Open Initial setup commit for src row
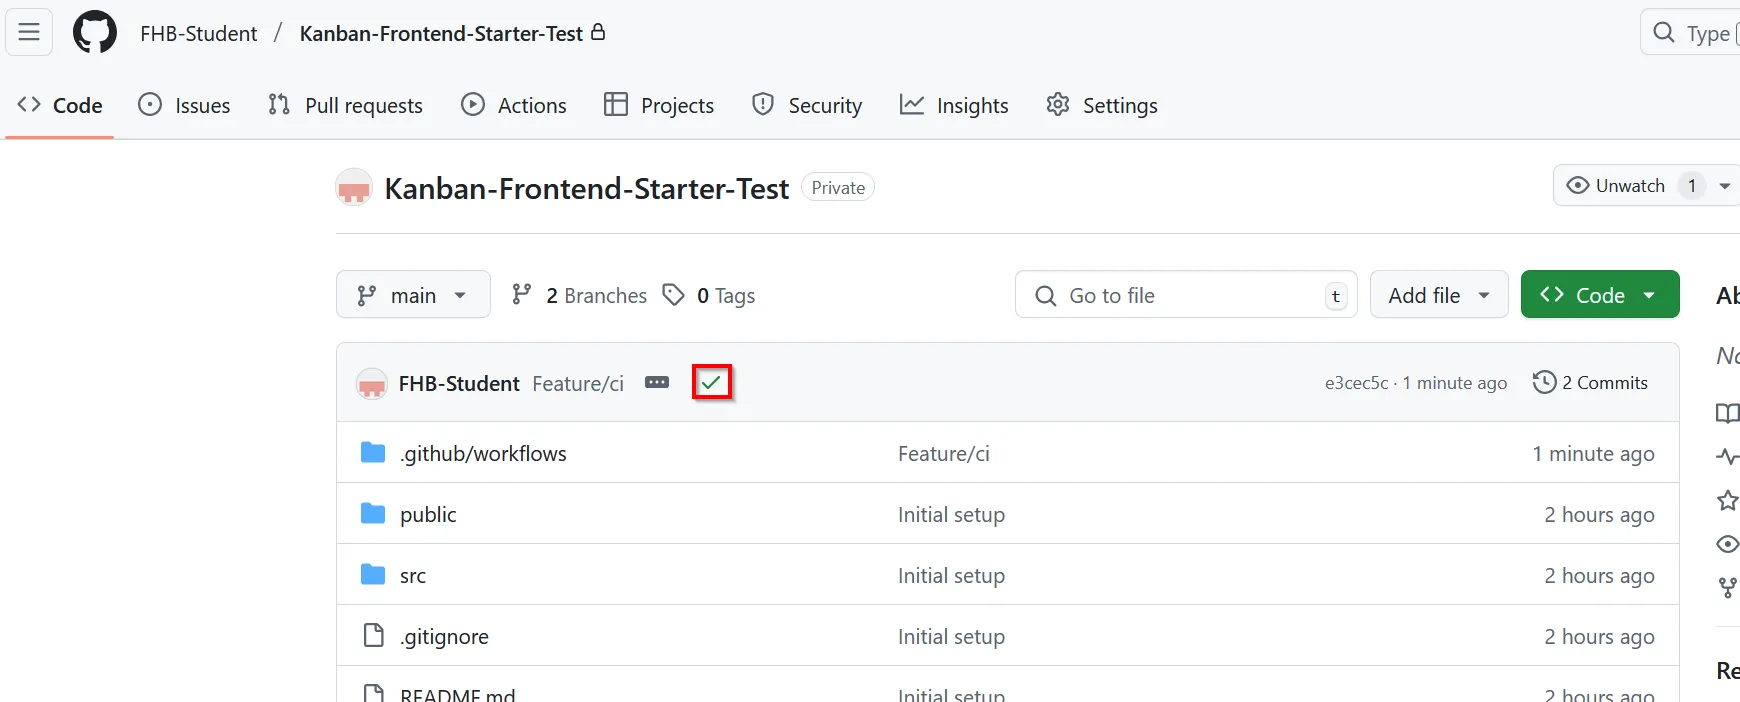 (951, 576)
